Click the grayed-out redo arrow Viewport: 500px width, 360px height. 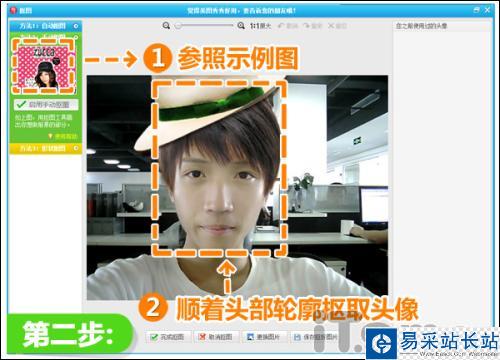pos(312,26)
